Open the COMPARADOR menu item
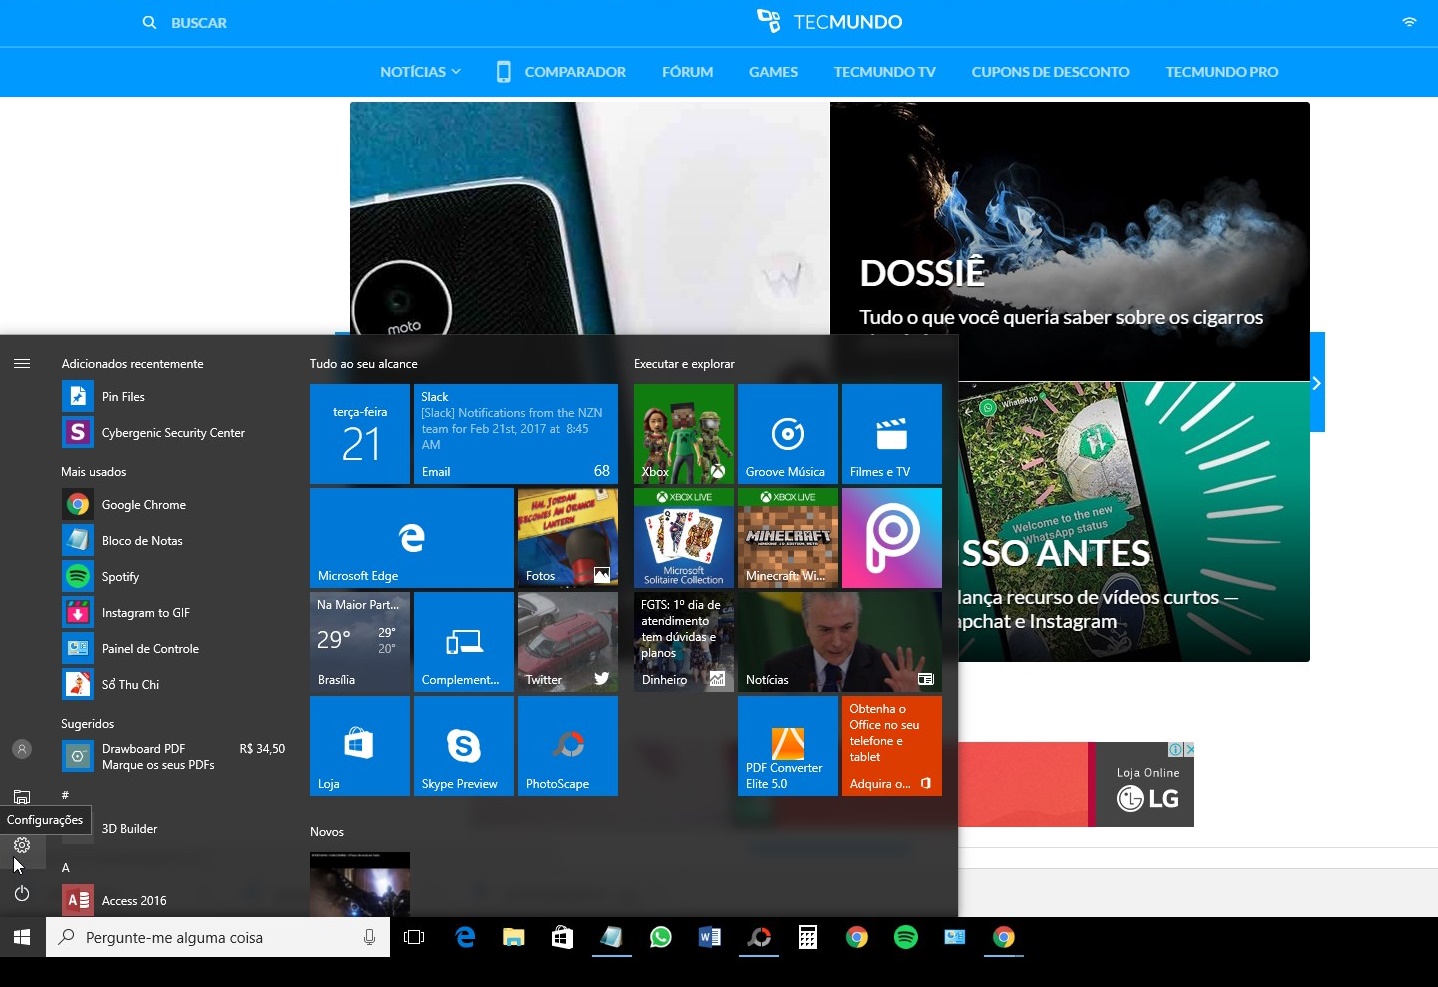The height and width of the screenshot is (987, 1438). (561, 72)
